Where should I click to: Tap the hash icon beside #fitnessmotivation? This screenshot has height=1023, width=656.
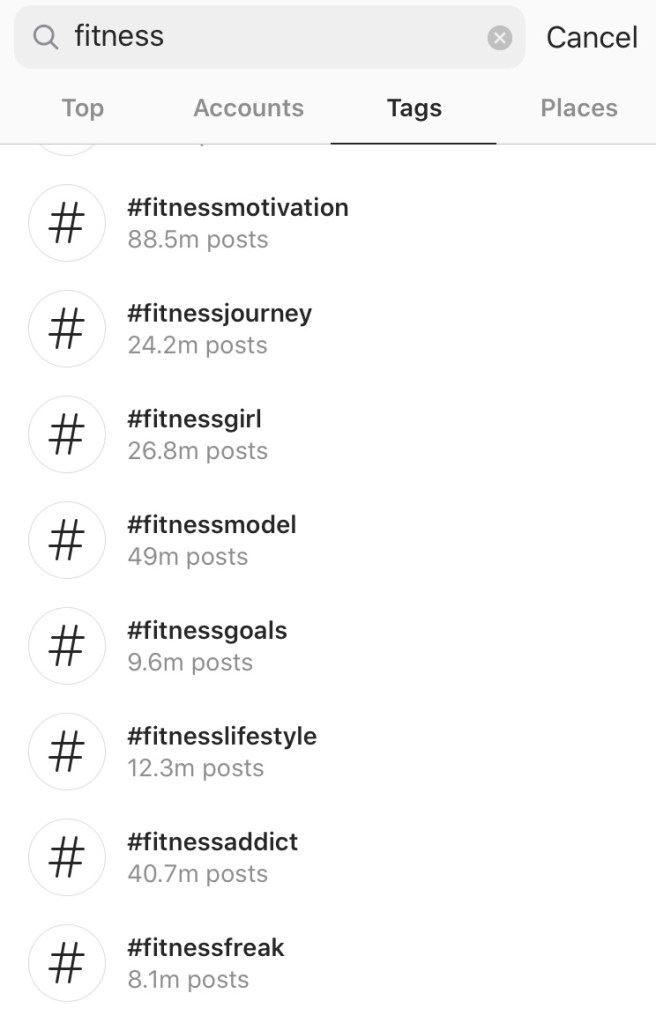(66, 223)
